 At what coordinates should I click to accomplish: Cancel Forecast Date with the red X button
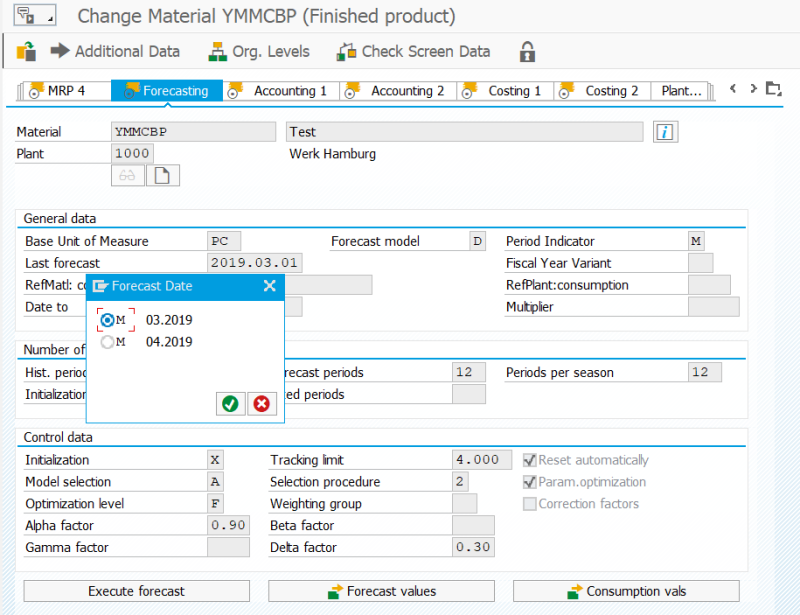coord(262,404)
